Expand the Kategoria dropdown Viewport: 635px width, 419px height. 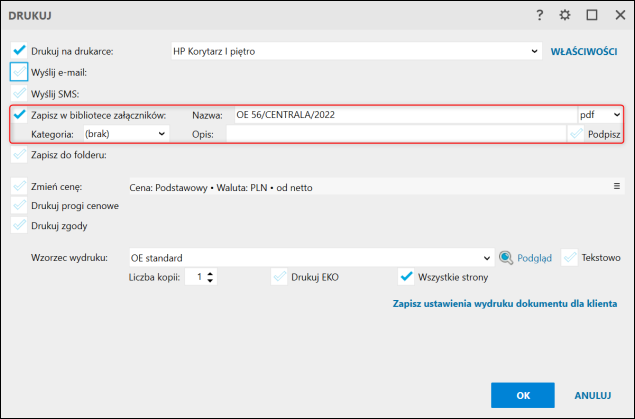click(163, 133)
